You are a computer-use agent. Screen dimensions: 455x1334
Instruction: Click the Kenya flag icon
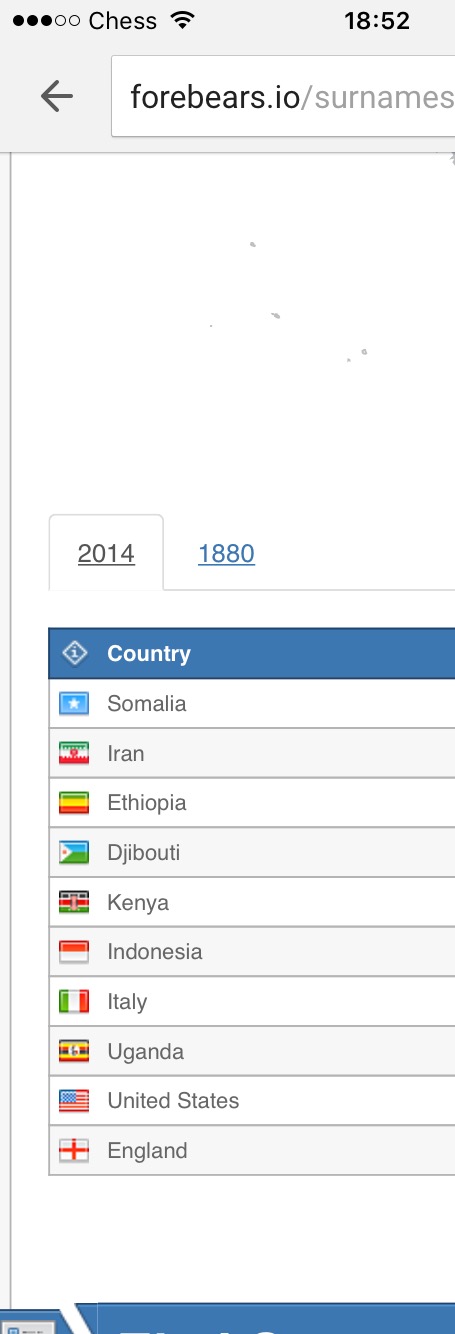[x=75, y=903]
